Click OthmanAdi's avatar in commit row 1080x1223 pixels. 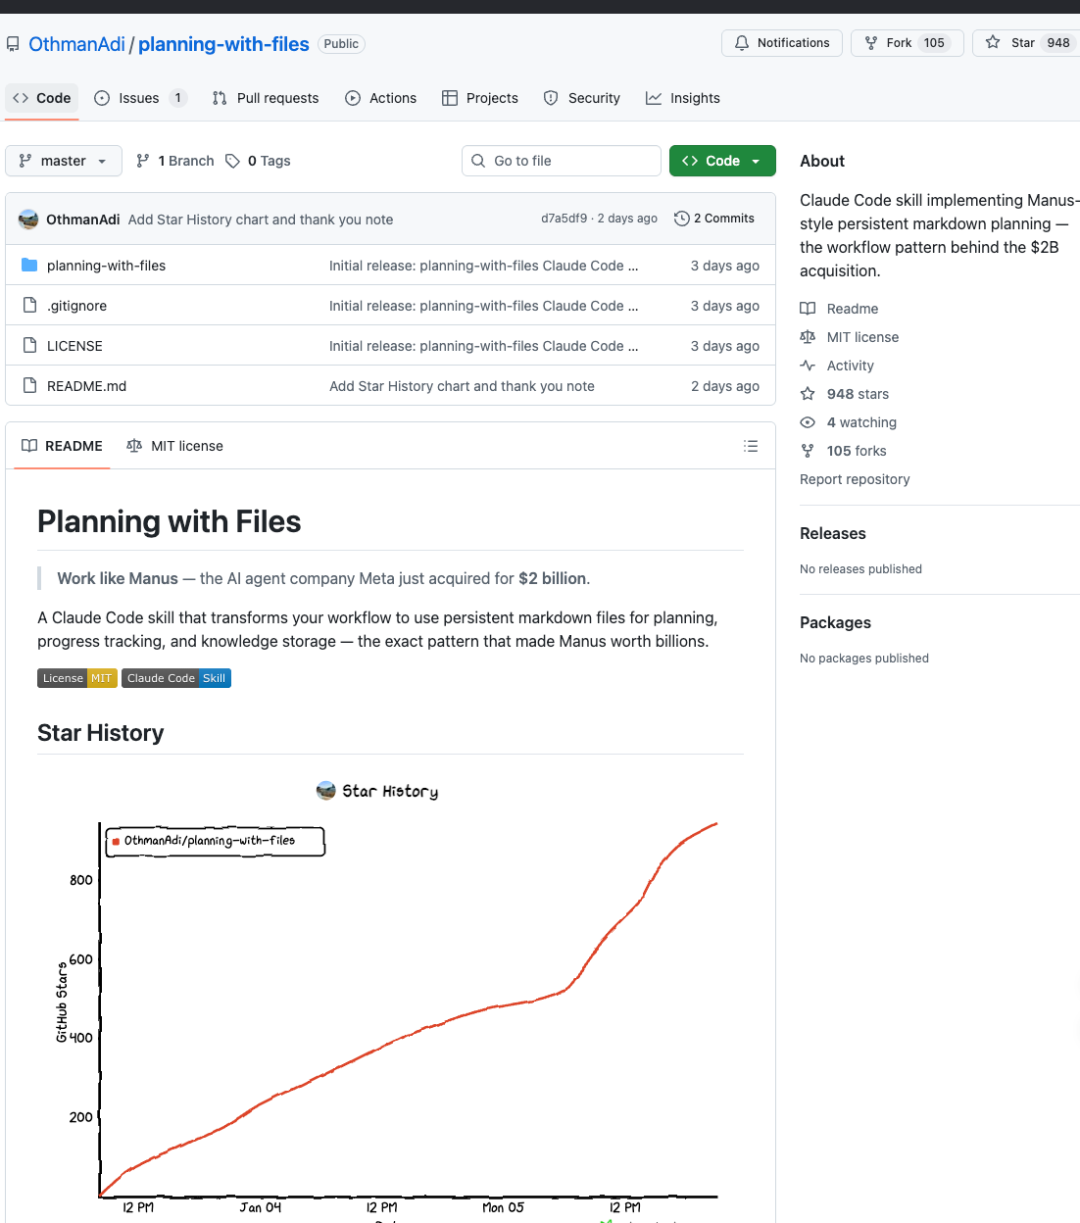[29, 219]
